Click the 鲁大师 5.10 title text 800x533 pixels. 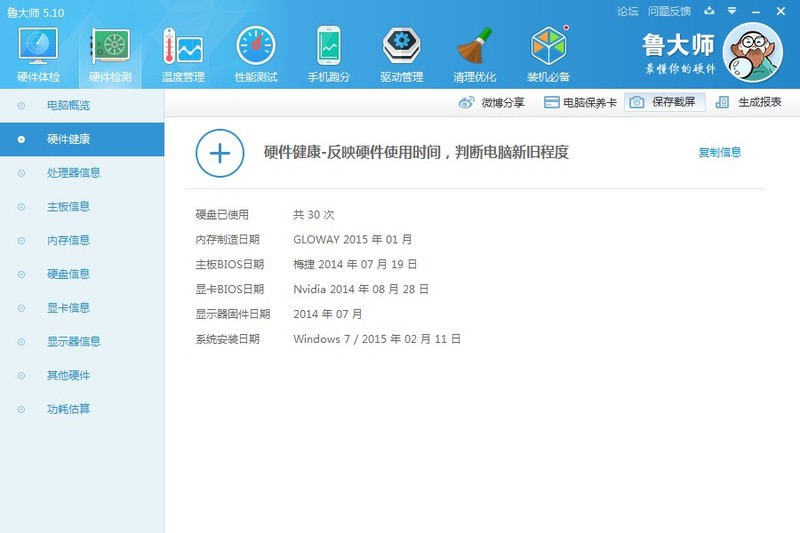36,13
